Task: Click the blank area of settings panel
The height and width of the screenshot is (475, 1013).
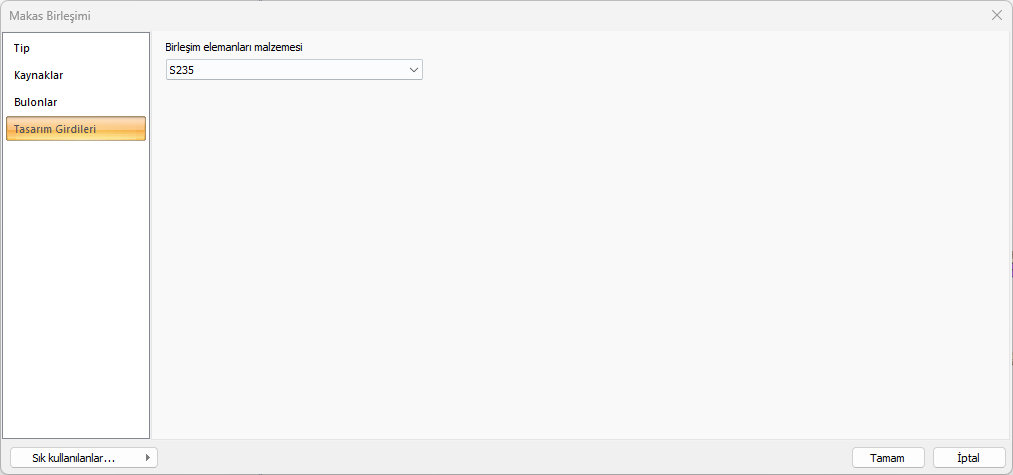Action: click(580, 260)
